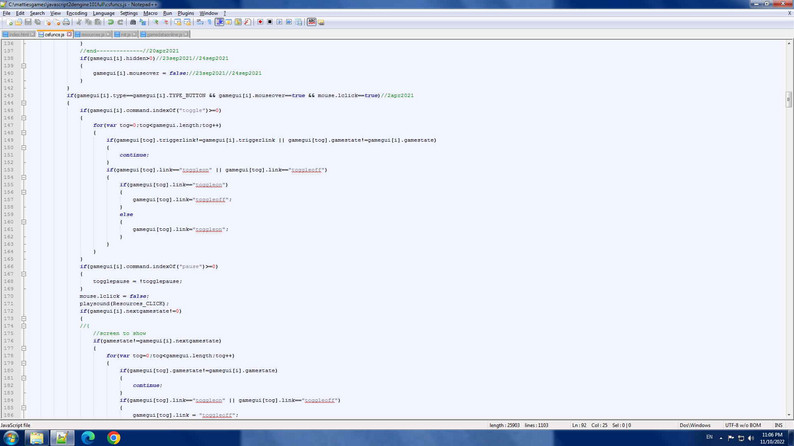Click the Open file folder icon
This screenshot has width=794, height=446.
(x=19, y=22)
